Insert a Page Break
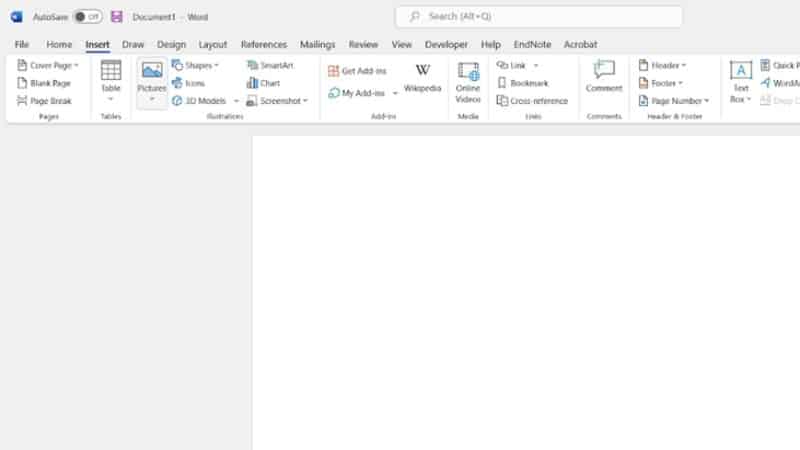Image resolution: width=800 pixels, height=450 pixels. point(44,101)
